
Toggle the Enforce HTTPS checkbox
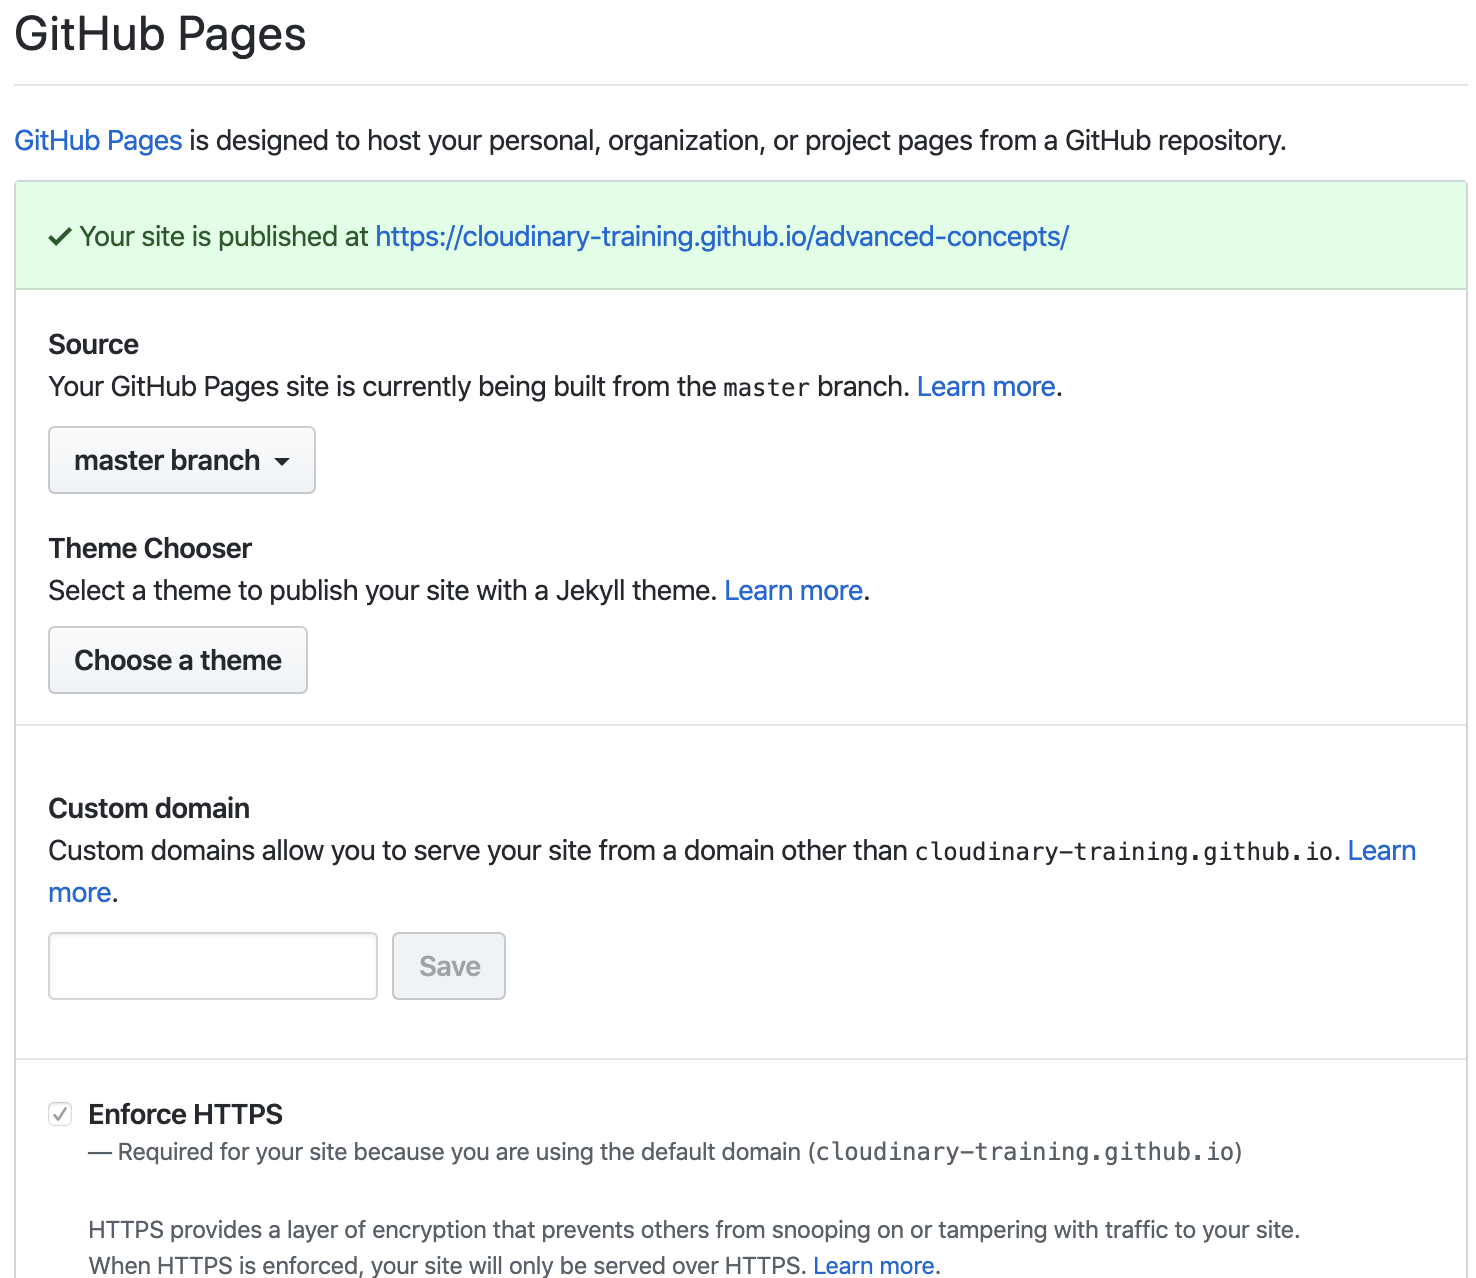pyautogui.click(x=60, y=1114)
